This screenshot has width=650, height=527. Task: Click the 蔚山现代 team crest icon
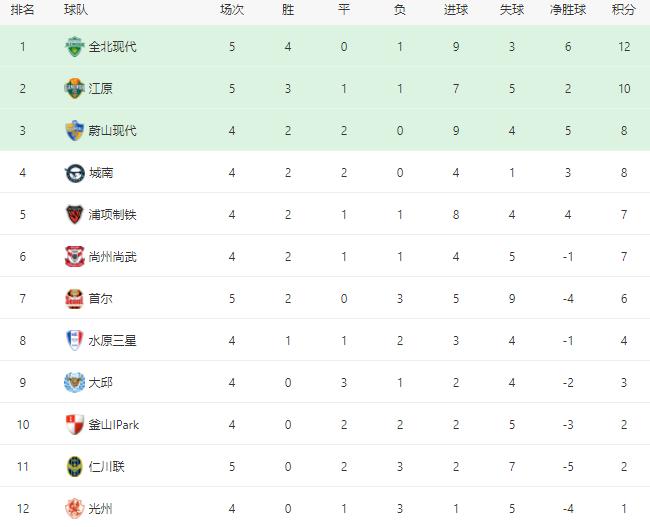tap(75, 131)
